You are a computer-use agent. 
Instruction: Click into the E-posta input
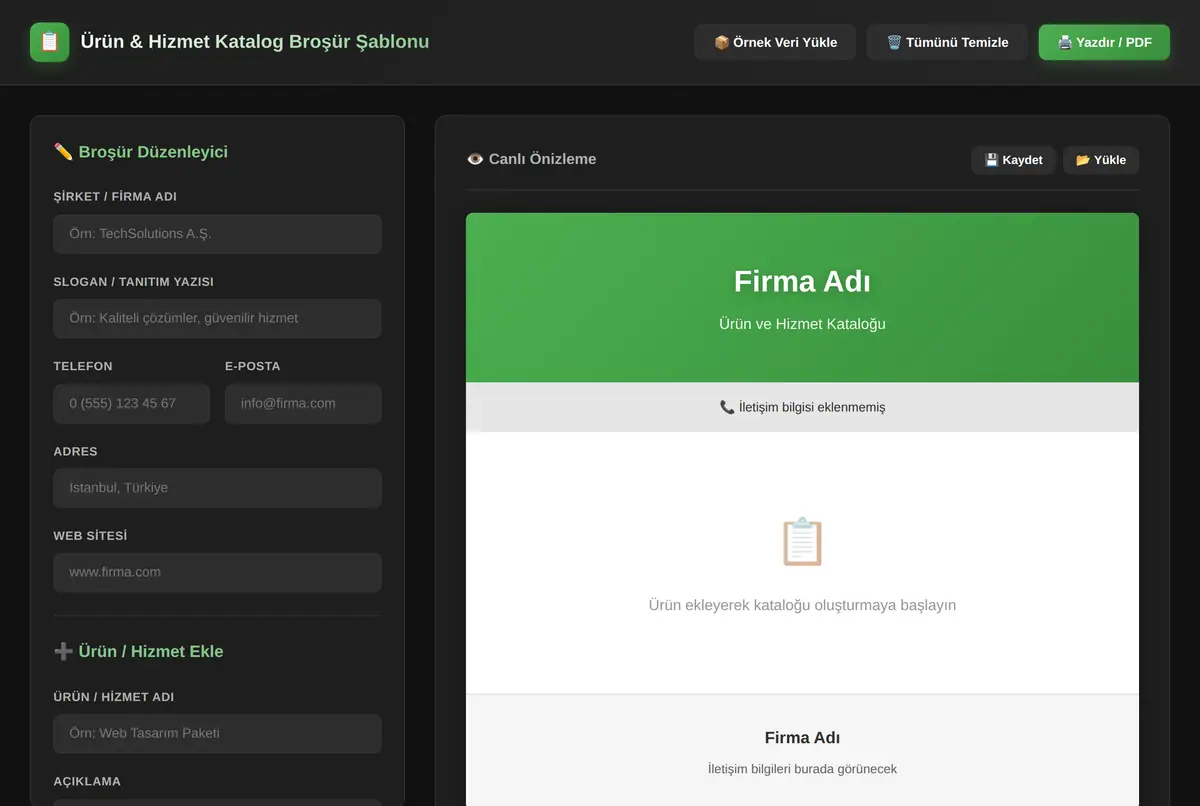click(303, 403)
